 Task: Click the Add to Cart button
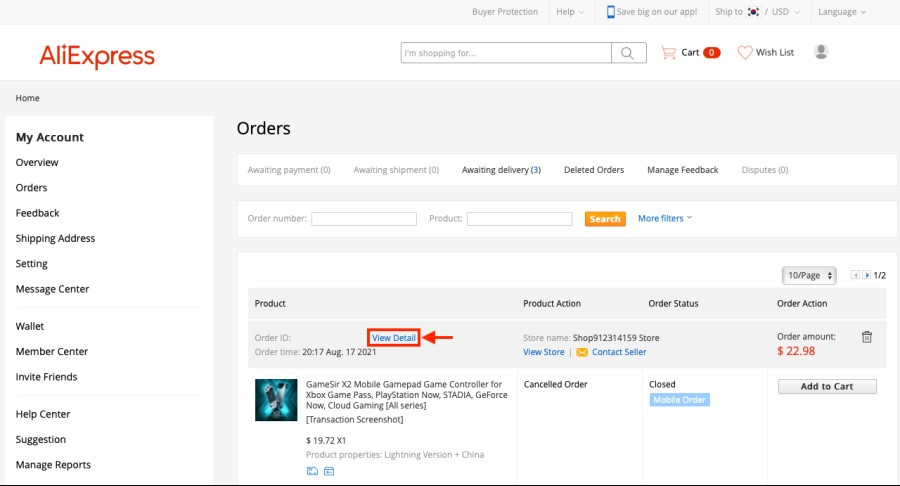[x=827, y=386]
